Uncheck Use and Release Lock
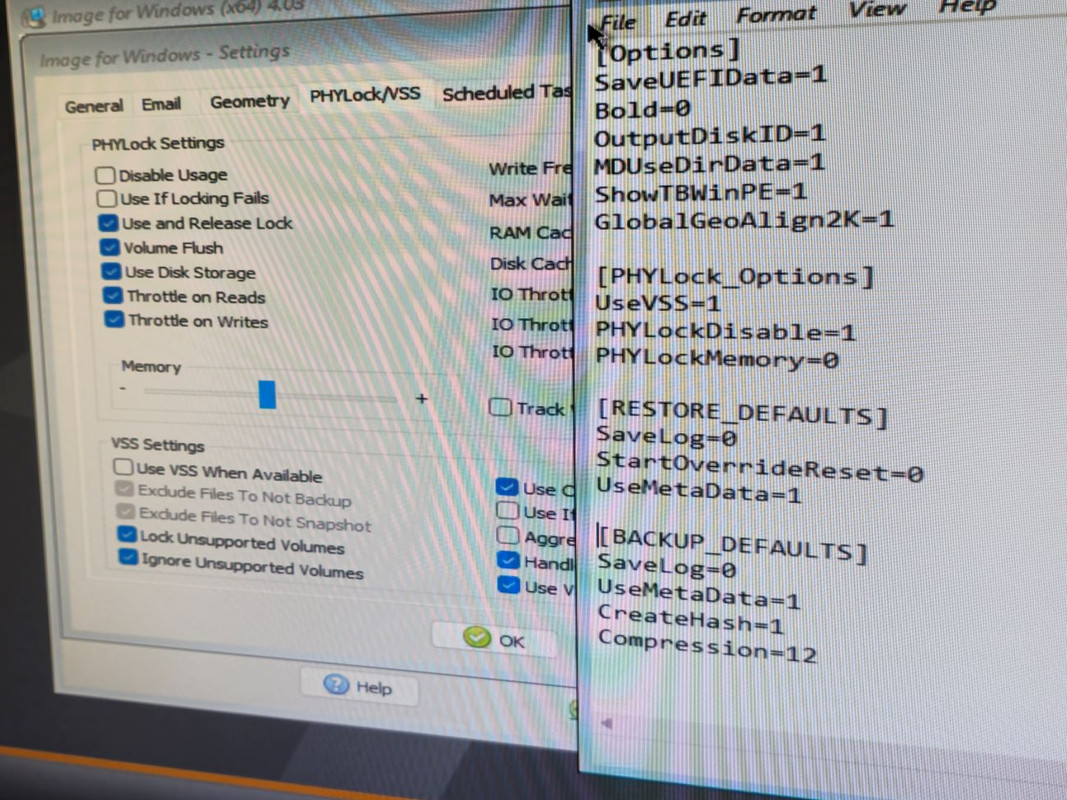Screen dimensions: 1067x800 pyautogui.click(x=108, y=222)
